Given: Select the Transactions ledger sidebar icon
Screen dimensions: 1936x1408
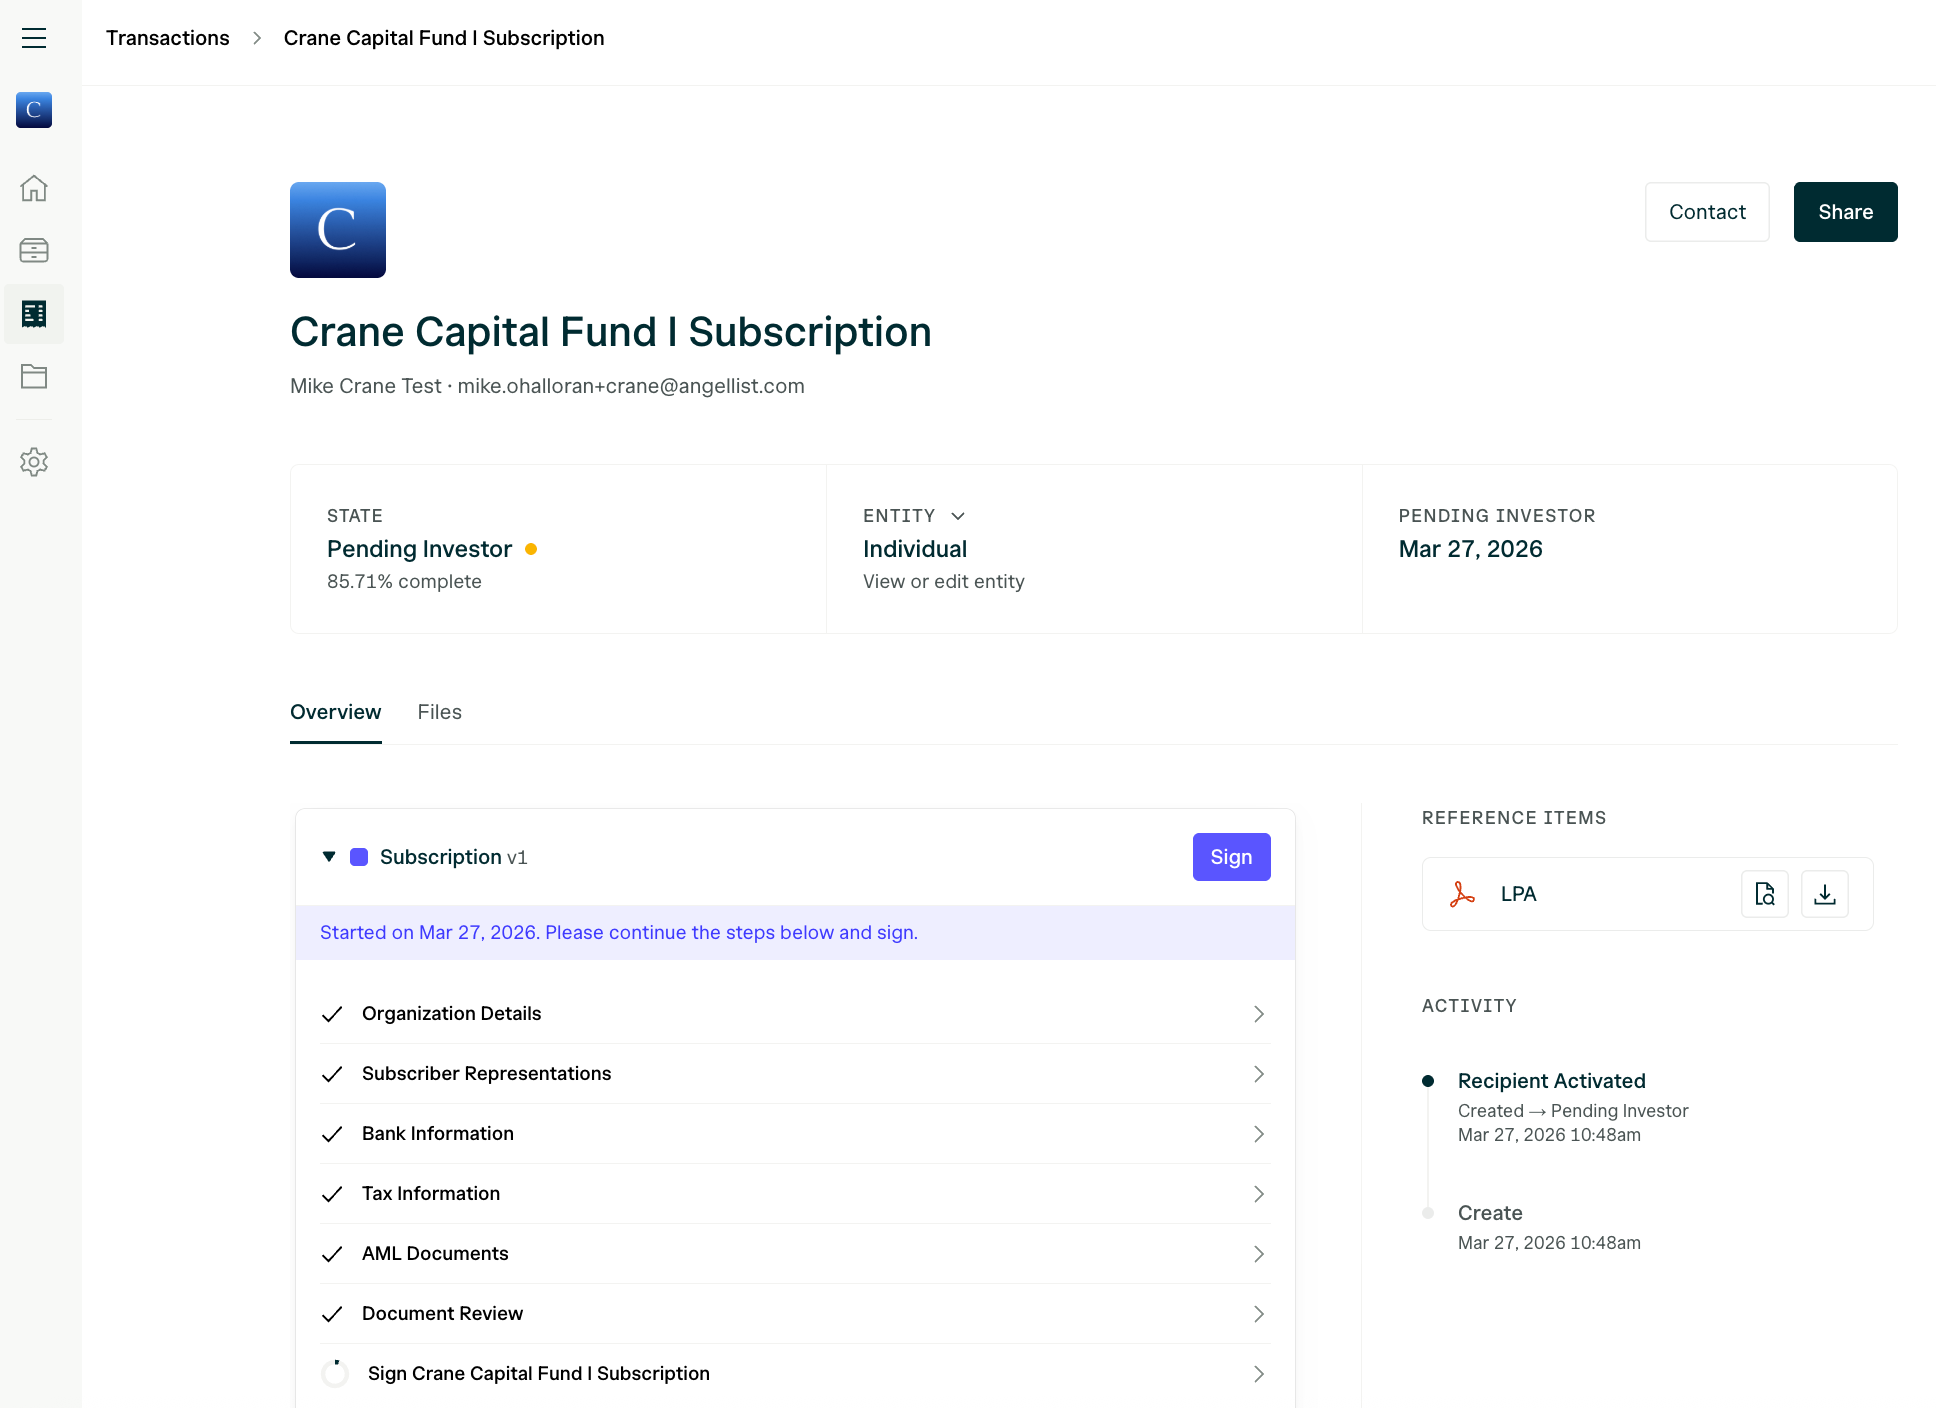Looking at the screenshot, I should 34,314.
